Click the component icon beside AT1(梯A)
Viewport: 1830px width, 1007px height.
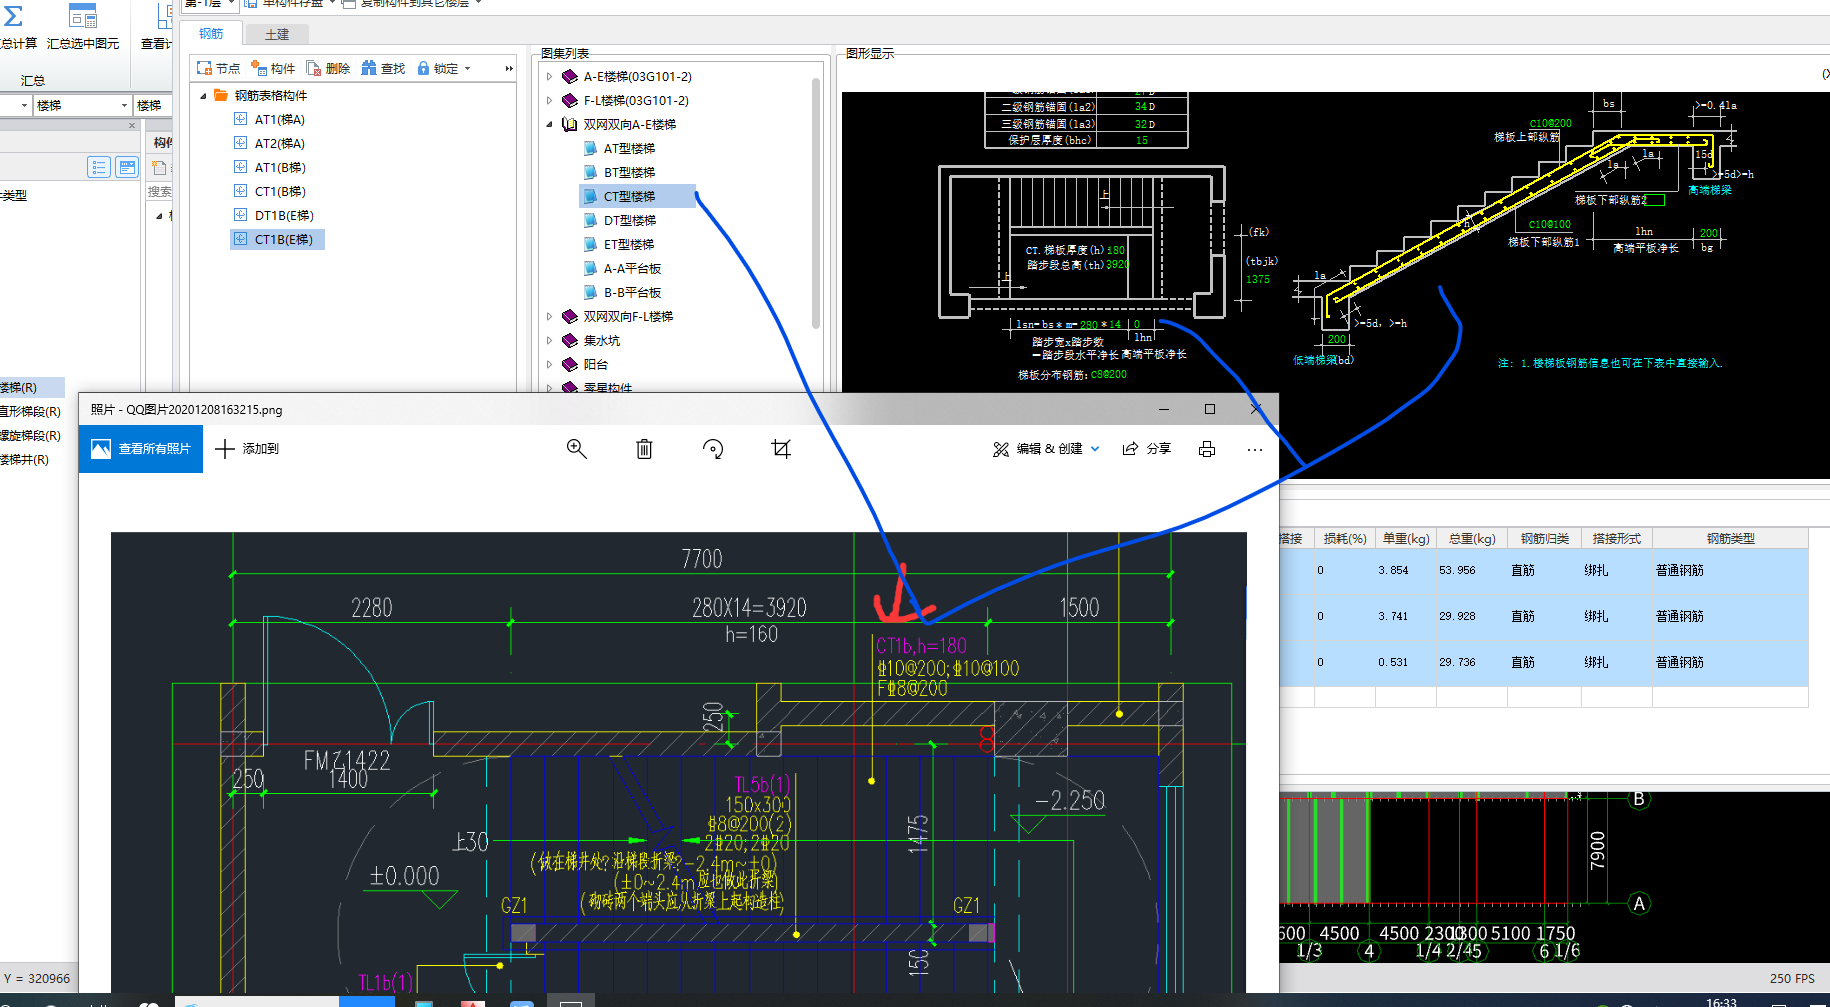pyautogui.click(x=240, y=119)
